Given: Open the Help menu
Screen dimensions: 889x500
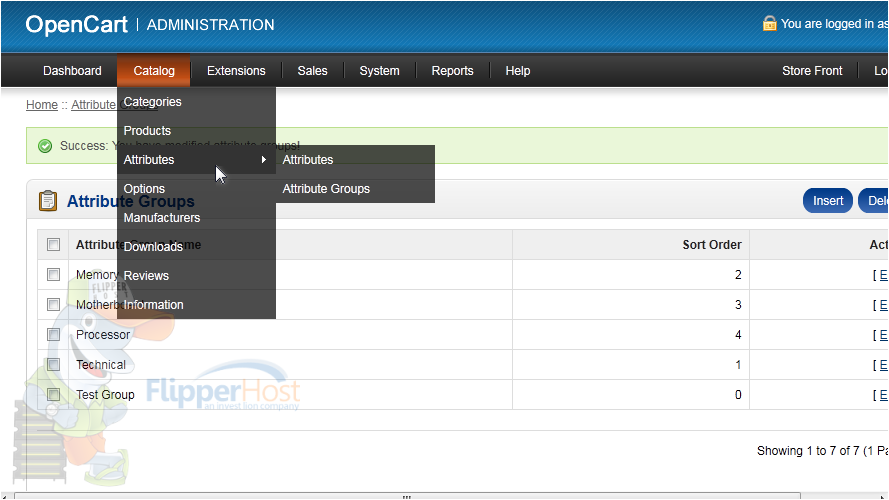Looking at the screenshot, I should (518, 71).
